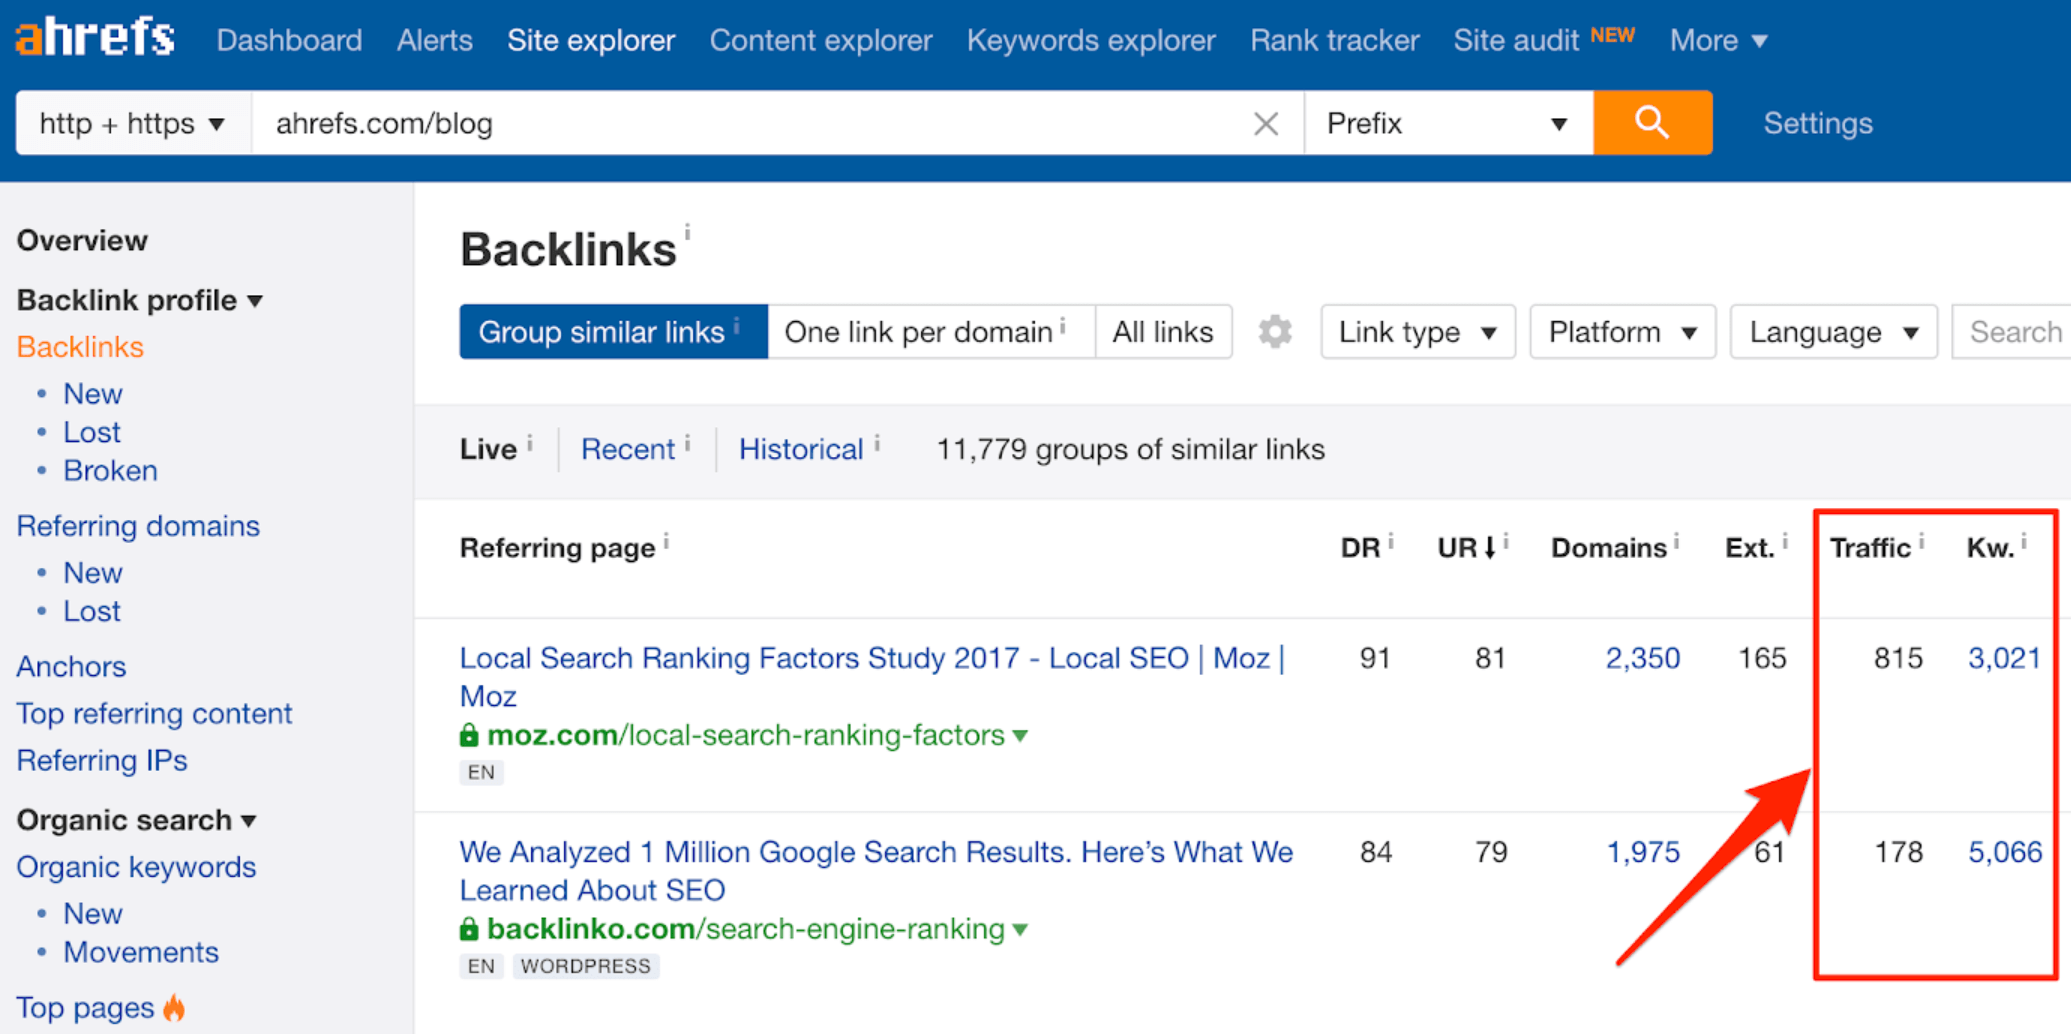The width and height of the screenshot is (2071, 1034).
Task: Collapse the Organic search section
Action: tap(137, 820)
